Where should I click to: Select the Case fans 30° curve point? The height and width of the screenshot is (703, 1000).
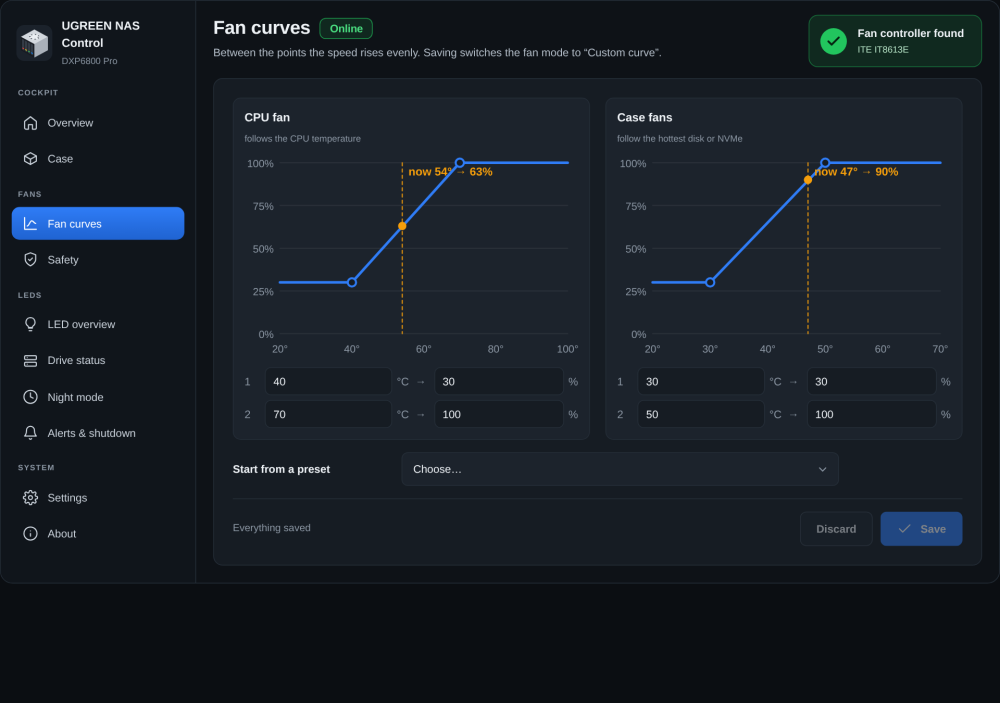[710, 283]
